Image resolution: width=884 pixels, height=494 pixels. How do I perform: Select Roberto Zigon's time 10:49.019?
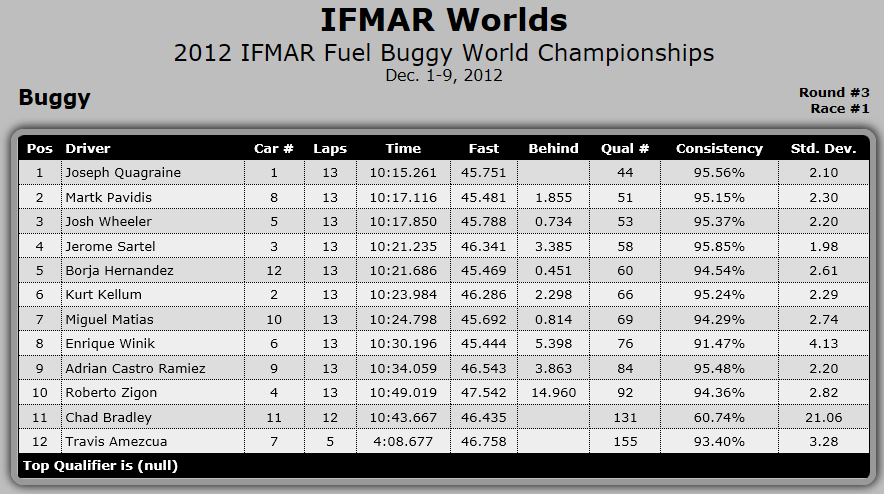pyautogui.click(x=403, y=392)
